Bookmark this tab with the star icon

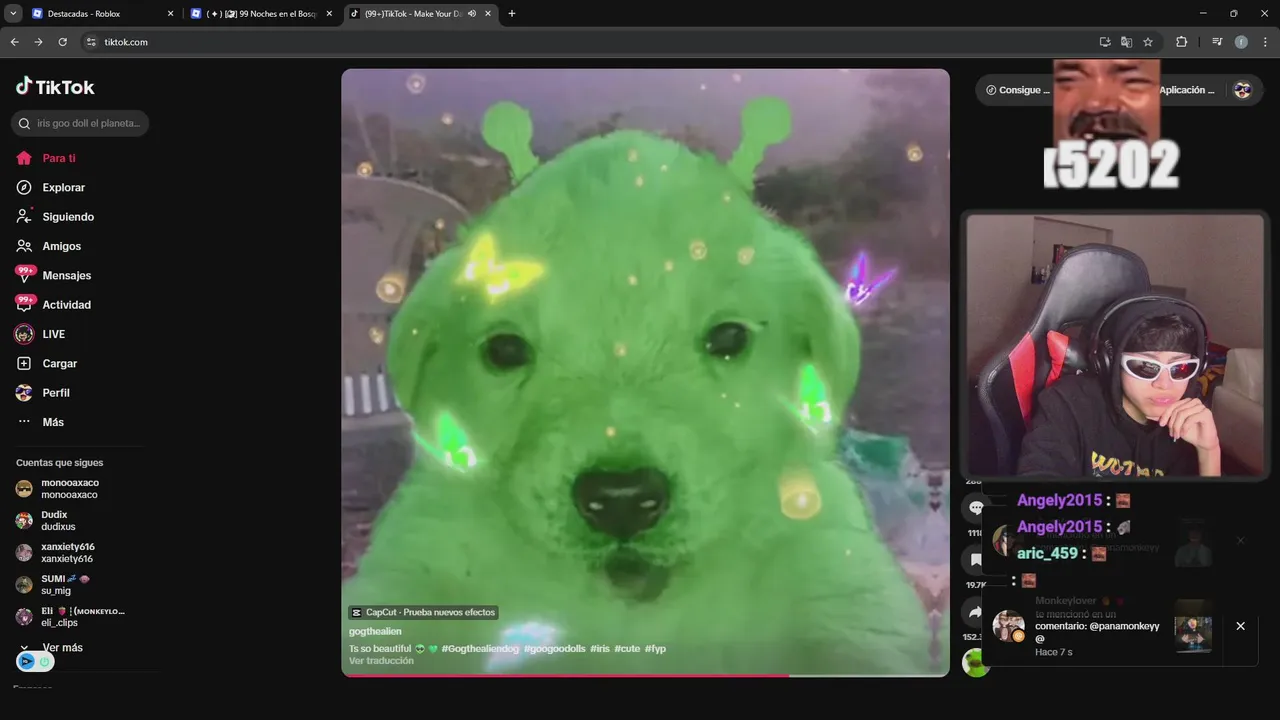pos(1148,42)
